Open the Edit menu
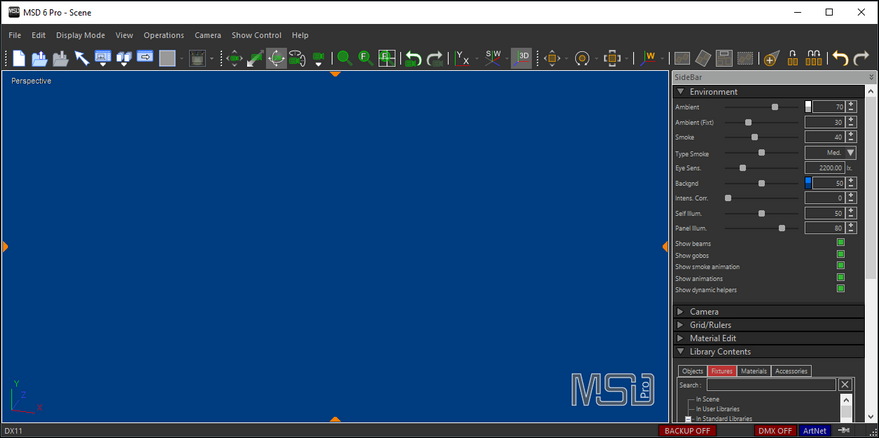This screenshot has height=438, width=879. point(39,35)
